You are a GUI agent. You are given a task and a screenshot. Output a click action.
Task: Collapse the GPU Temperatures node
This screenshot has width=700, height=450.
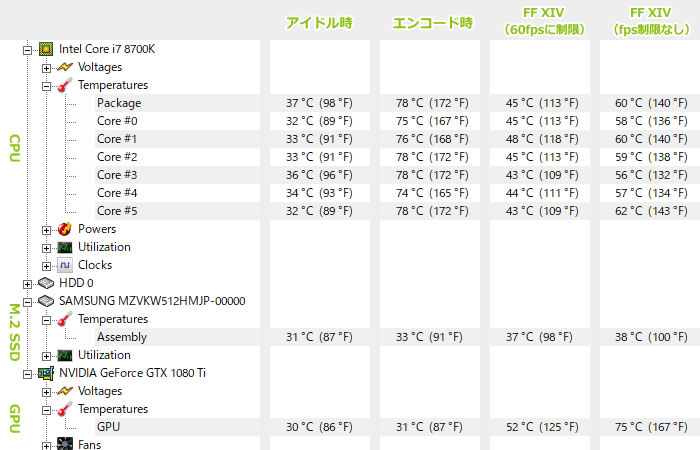click(x=46, y=410)
